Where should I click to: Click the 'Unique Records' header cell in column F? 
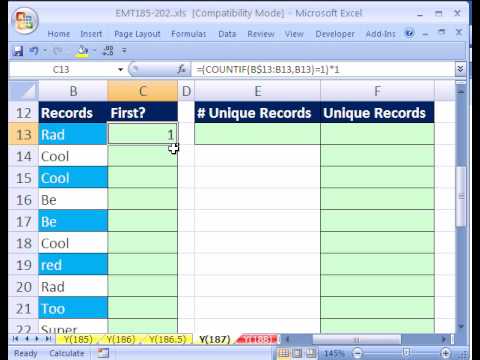pos(377,112)
